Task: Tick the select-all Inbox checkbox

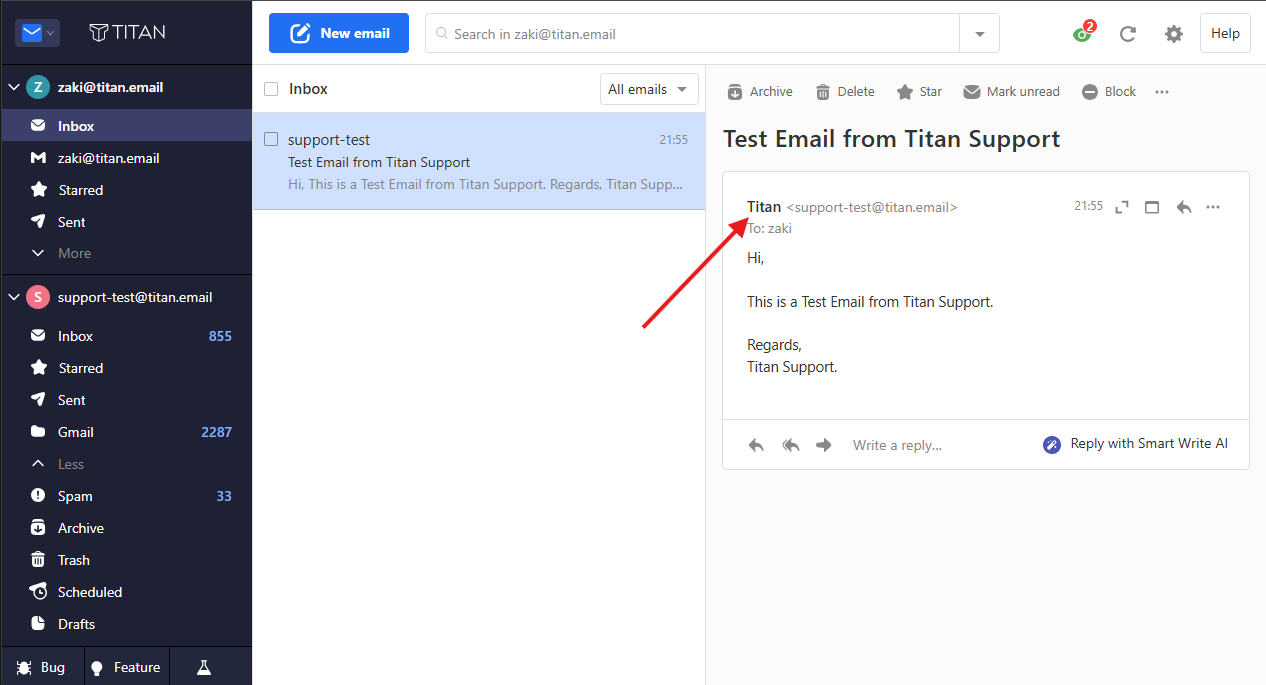Action: [x=271, y=89]
